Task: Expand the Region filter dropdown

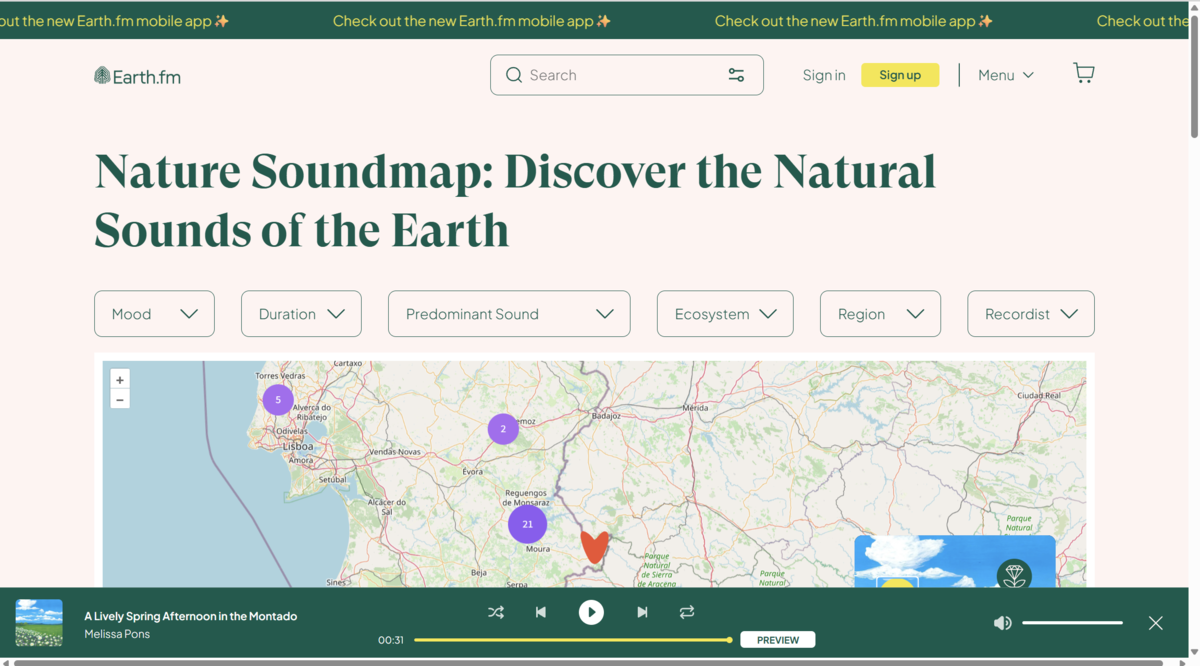Action: tap(880, 314)
